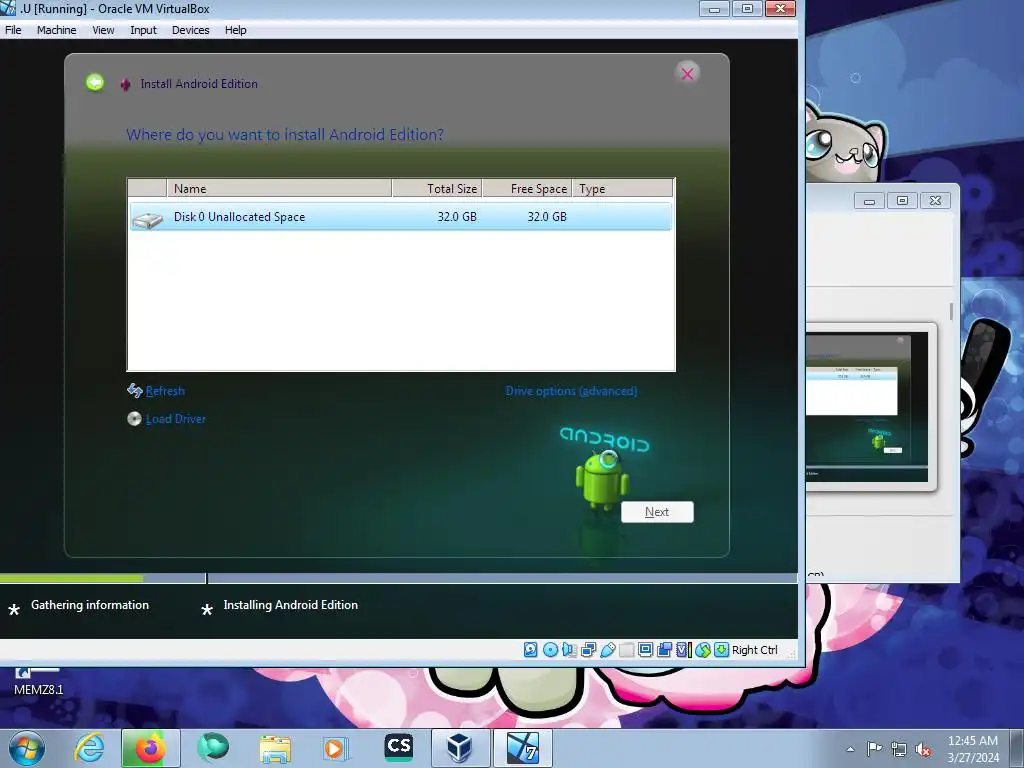This screenshot has width=1024, height=768.
Task: Launch Internet Explorer from taskbar
Action: [89, 748]
